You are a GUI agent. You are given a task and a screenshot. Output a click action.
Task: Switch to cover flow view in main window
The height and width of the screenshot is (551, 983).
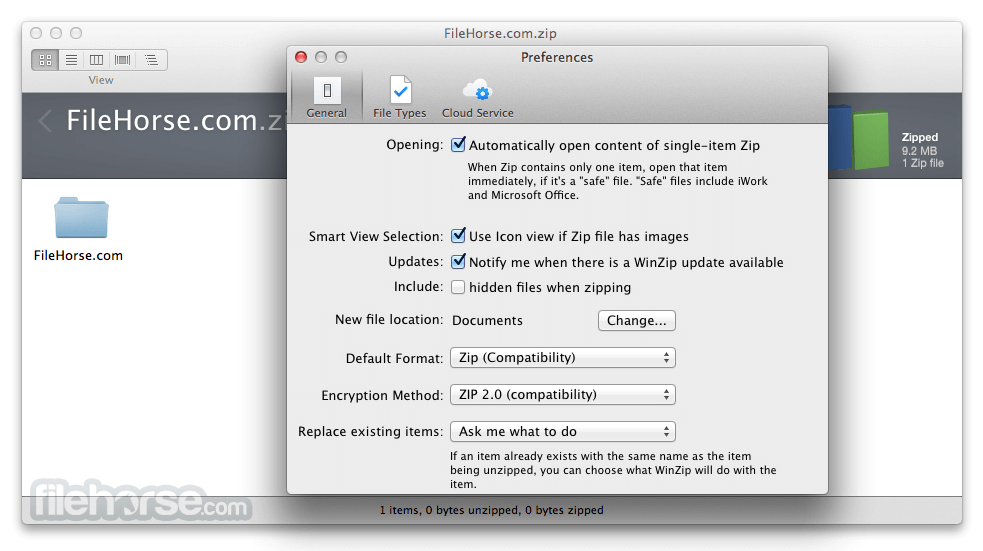(123, 60)
